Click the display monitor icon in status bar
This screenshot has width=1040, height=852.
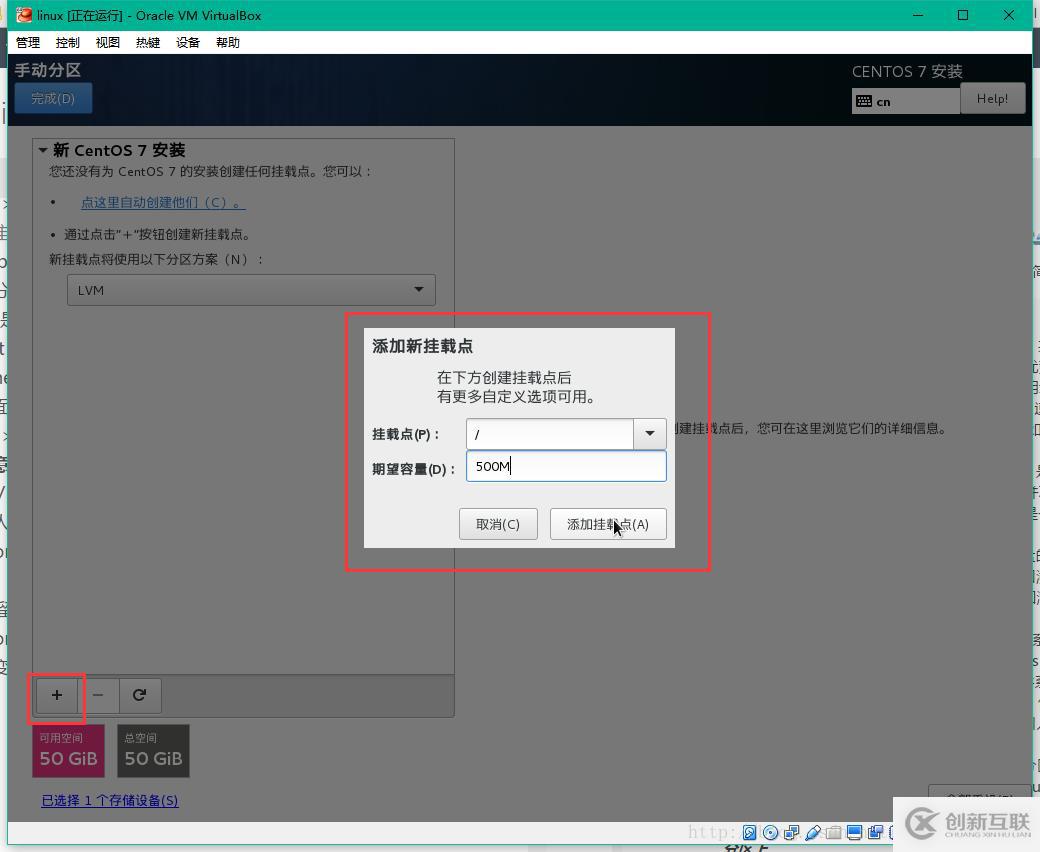tap(854, 832)
